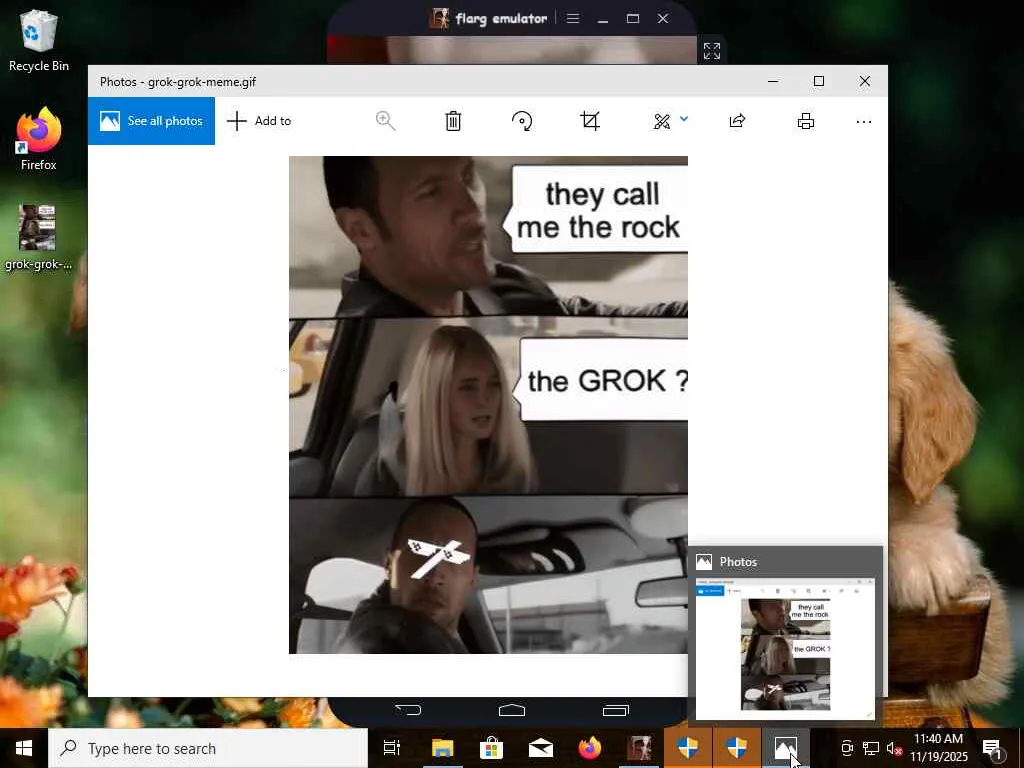Open the Add to option
Screen dimensions: 1024x768
point(259,121)
